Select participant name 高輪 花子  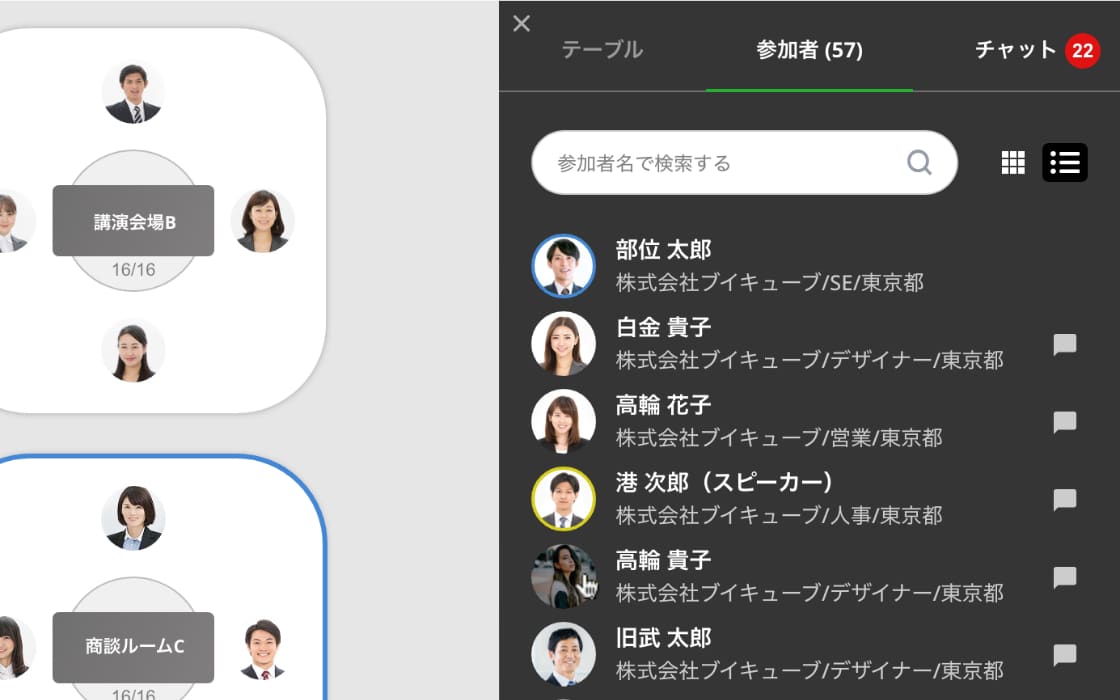coord(664,405)
